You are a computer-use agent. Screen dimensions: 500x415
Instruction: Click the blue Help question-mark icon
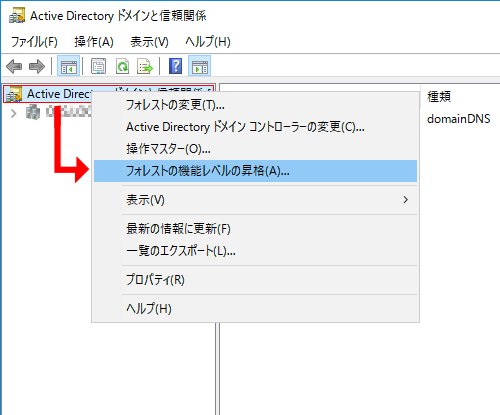[175, 66]
